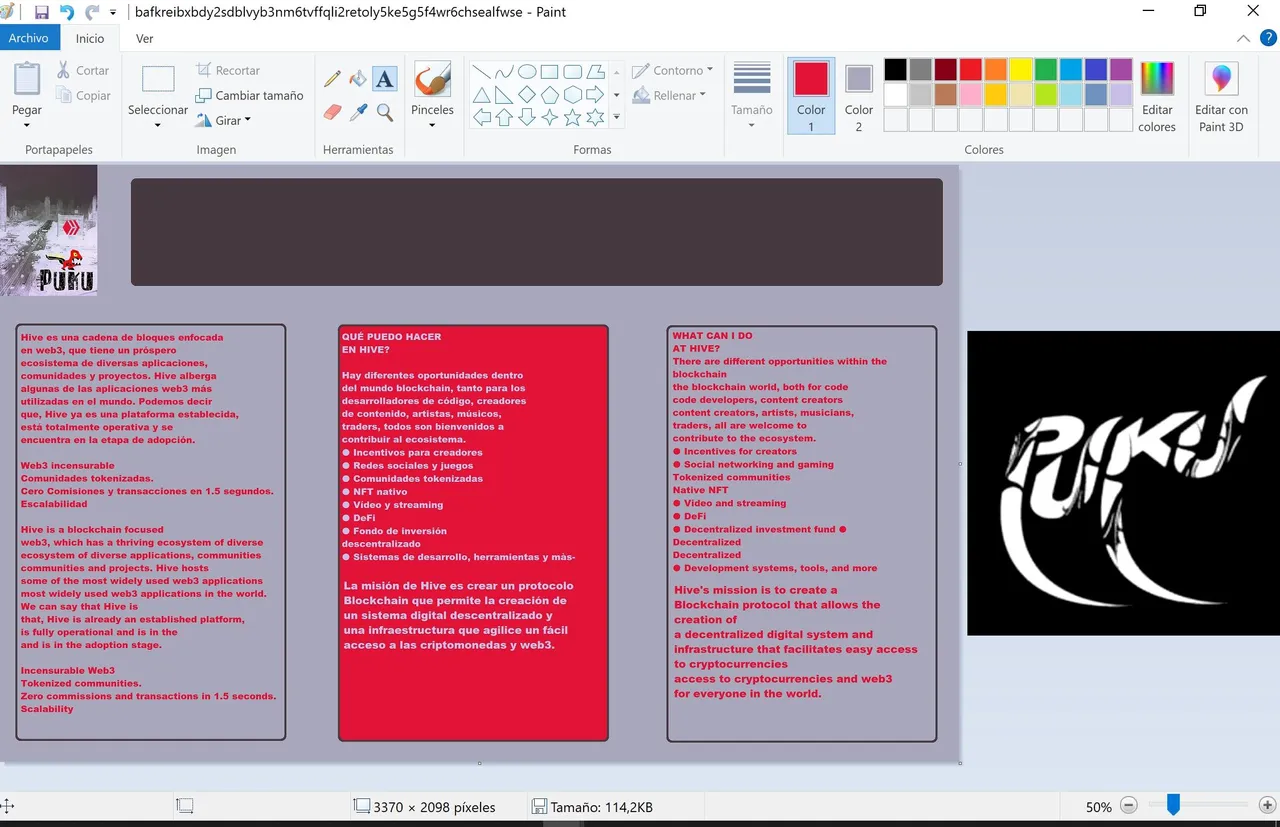The height and width of the screenshot is (827, 1280).
Task: Expand the Girar rotate dropdown
Action: coord(248,120)
